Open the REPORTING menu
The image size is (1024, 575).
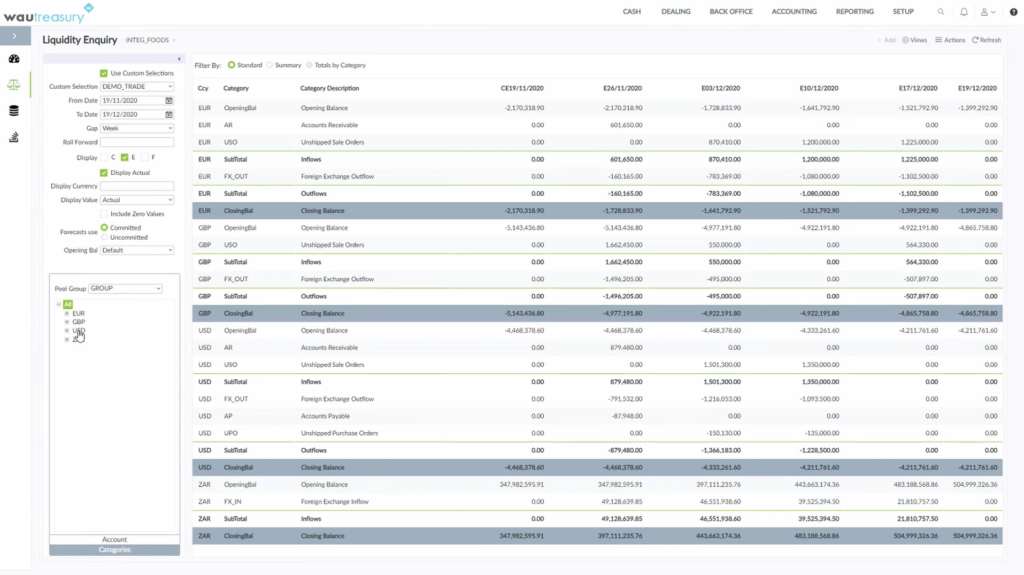point(854,12)
